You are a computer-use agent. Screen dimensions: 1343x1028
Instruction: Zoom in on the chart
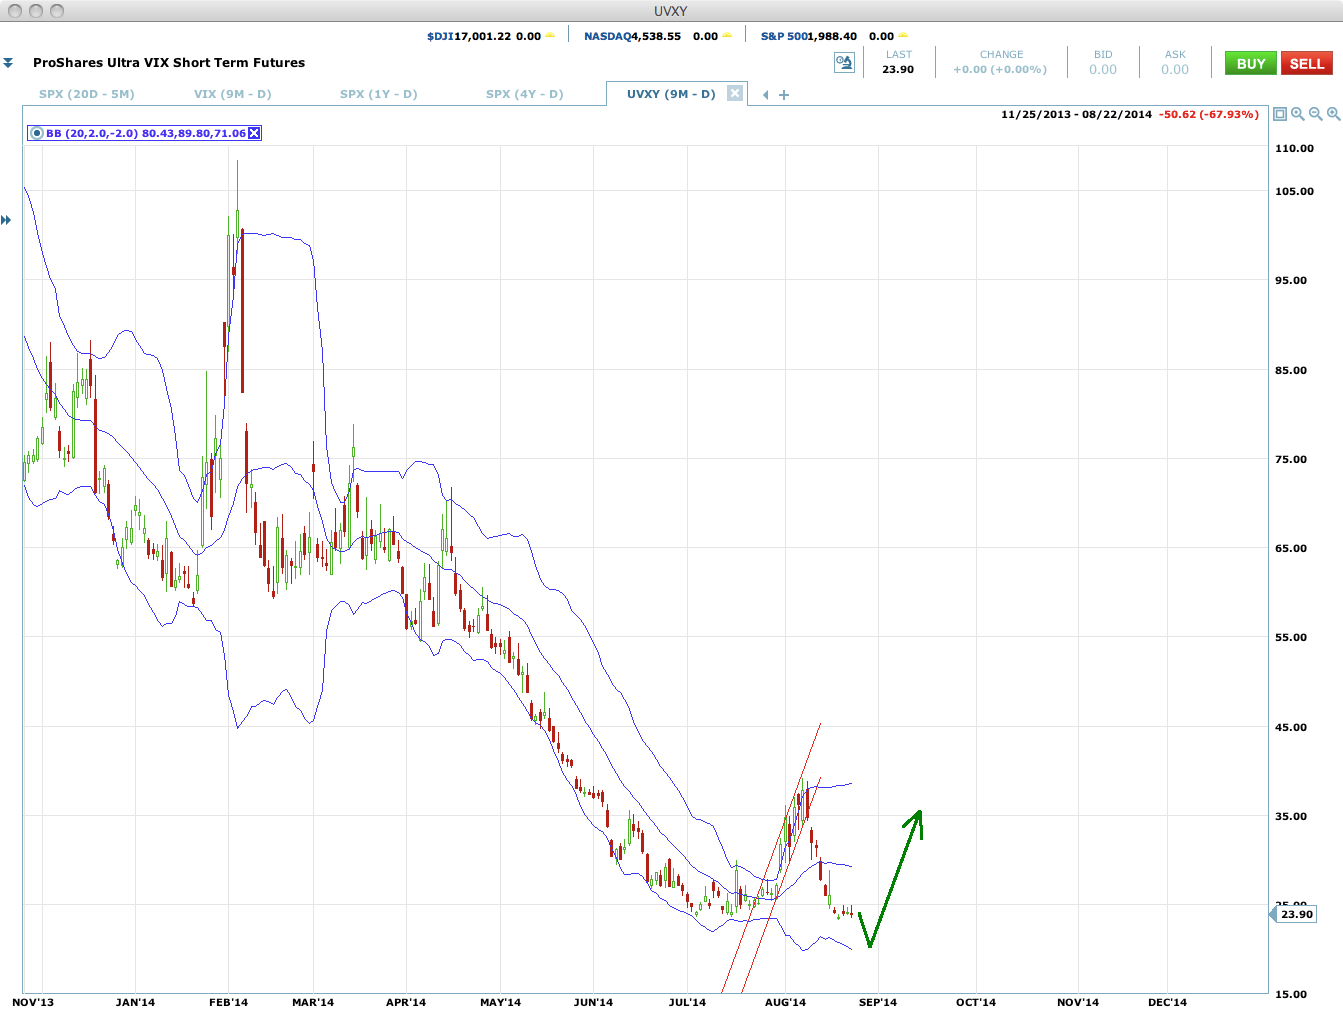pos(1334,114)
